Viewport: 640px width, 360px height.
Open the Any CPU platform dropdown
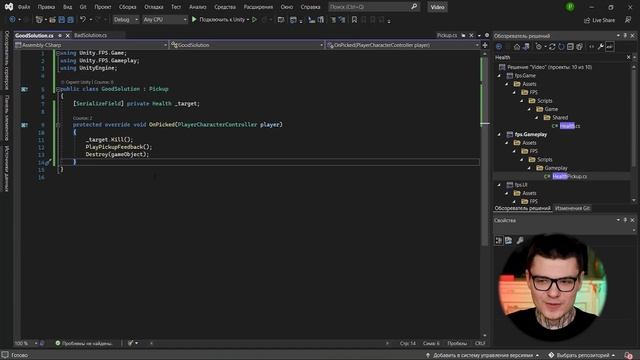pos(165,20)
